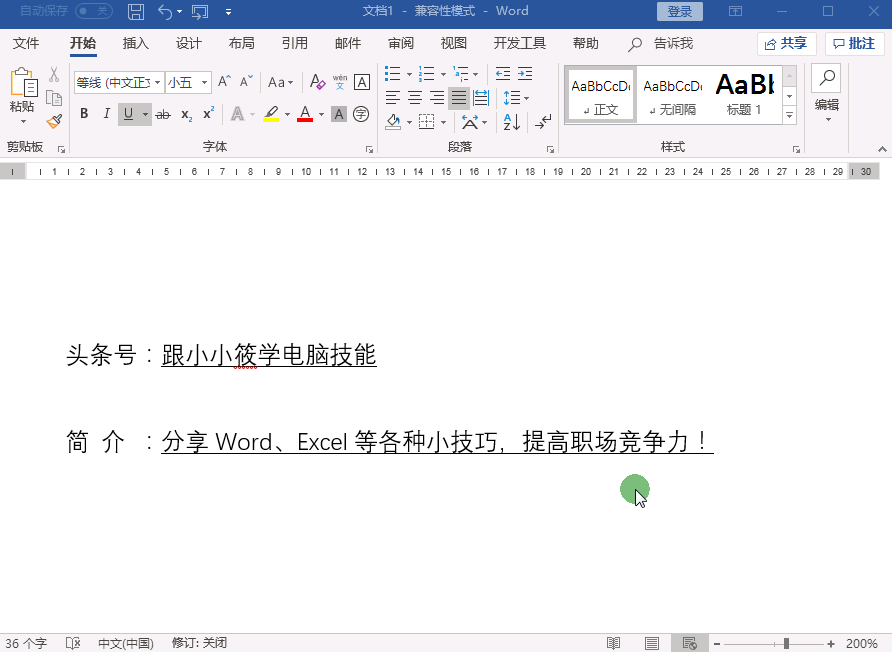Apply the 标题 1 style
Screen dimensions: 892x652
point(746,94)
